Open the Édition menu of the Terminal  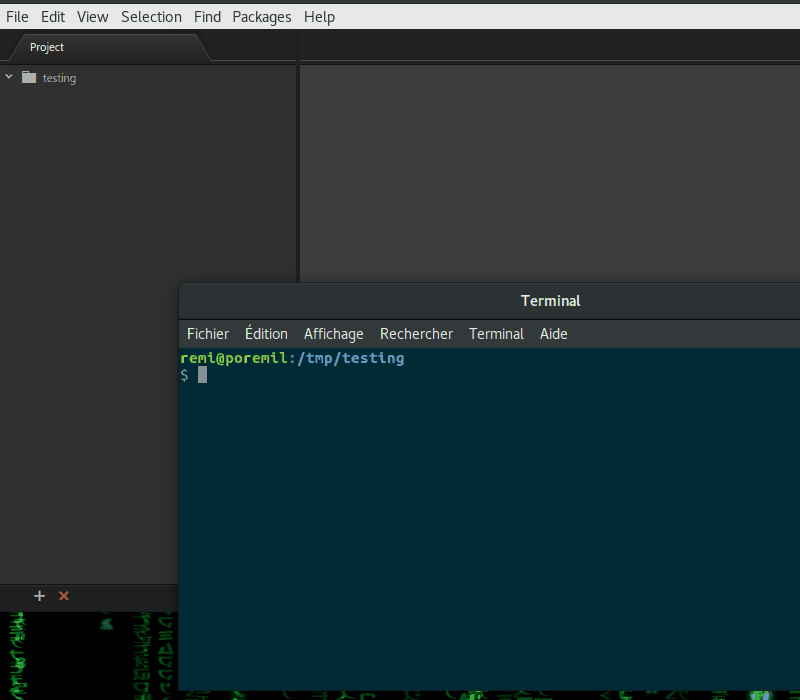(265, 333)
